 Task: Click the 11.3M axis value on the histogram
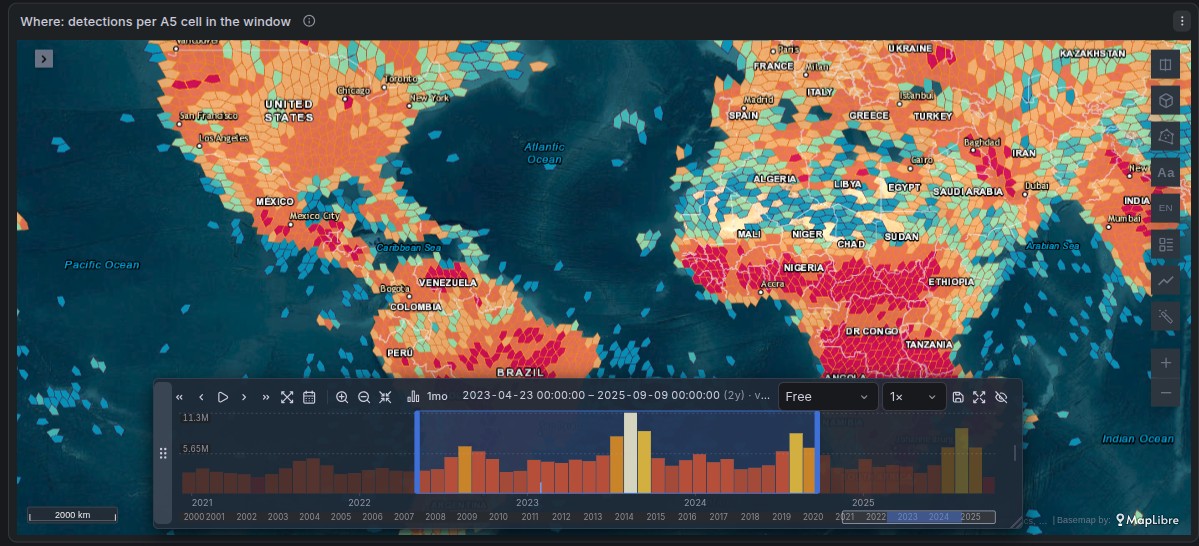(196, 418)
